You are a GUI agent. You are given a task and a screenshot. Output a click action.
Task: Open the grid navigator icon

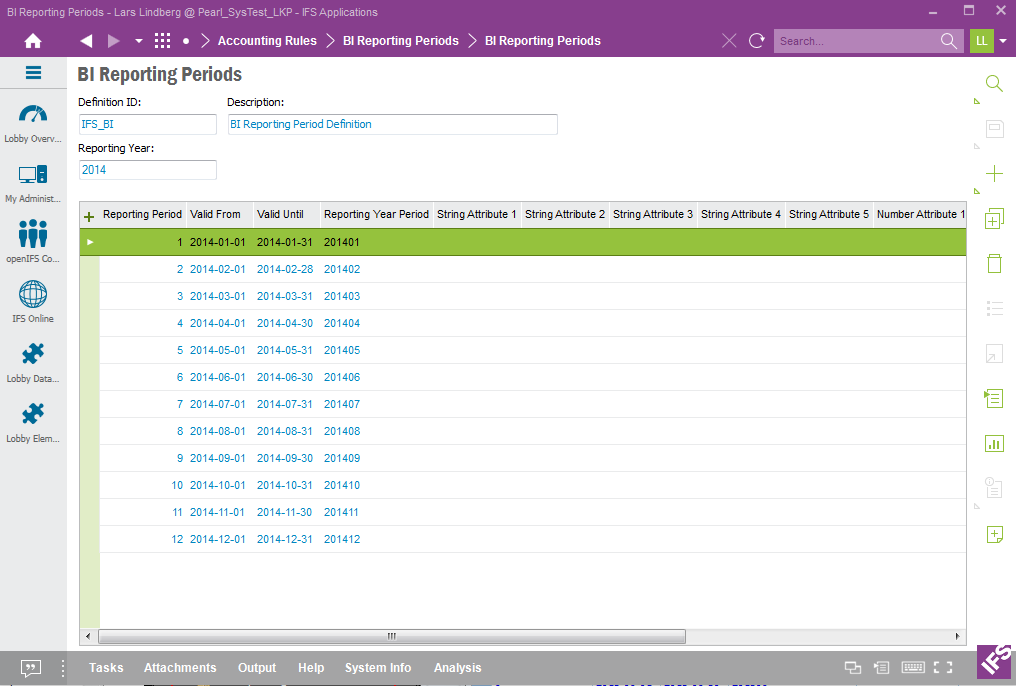click(163, 41)
